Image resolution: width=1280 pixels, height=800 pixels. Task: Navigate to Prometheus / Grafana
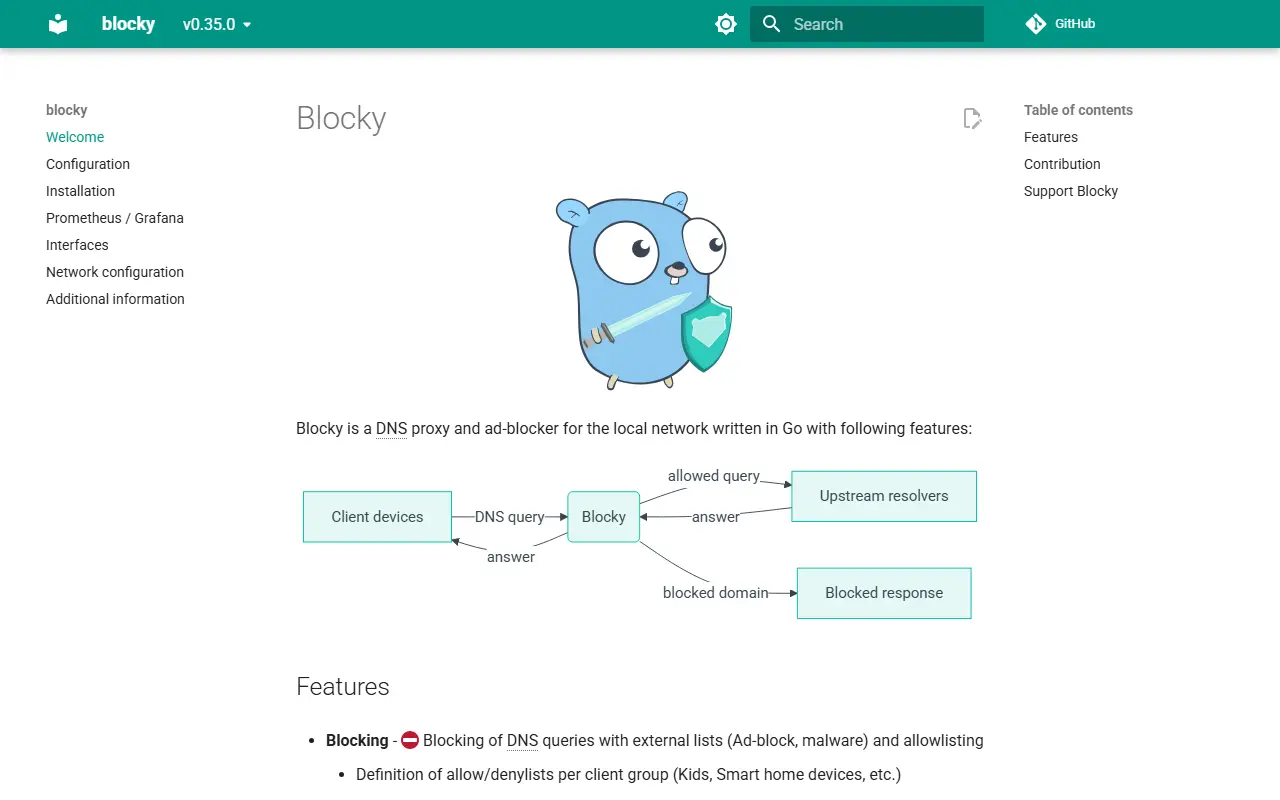[115, 218]
